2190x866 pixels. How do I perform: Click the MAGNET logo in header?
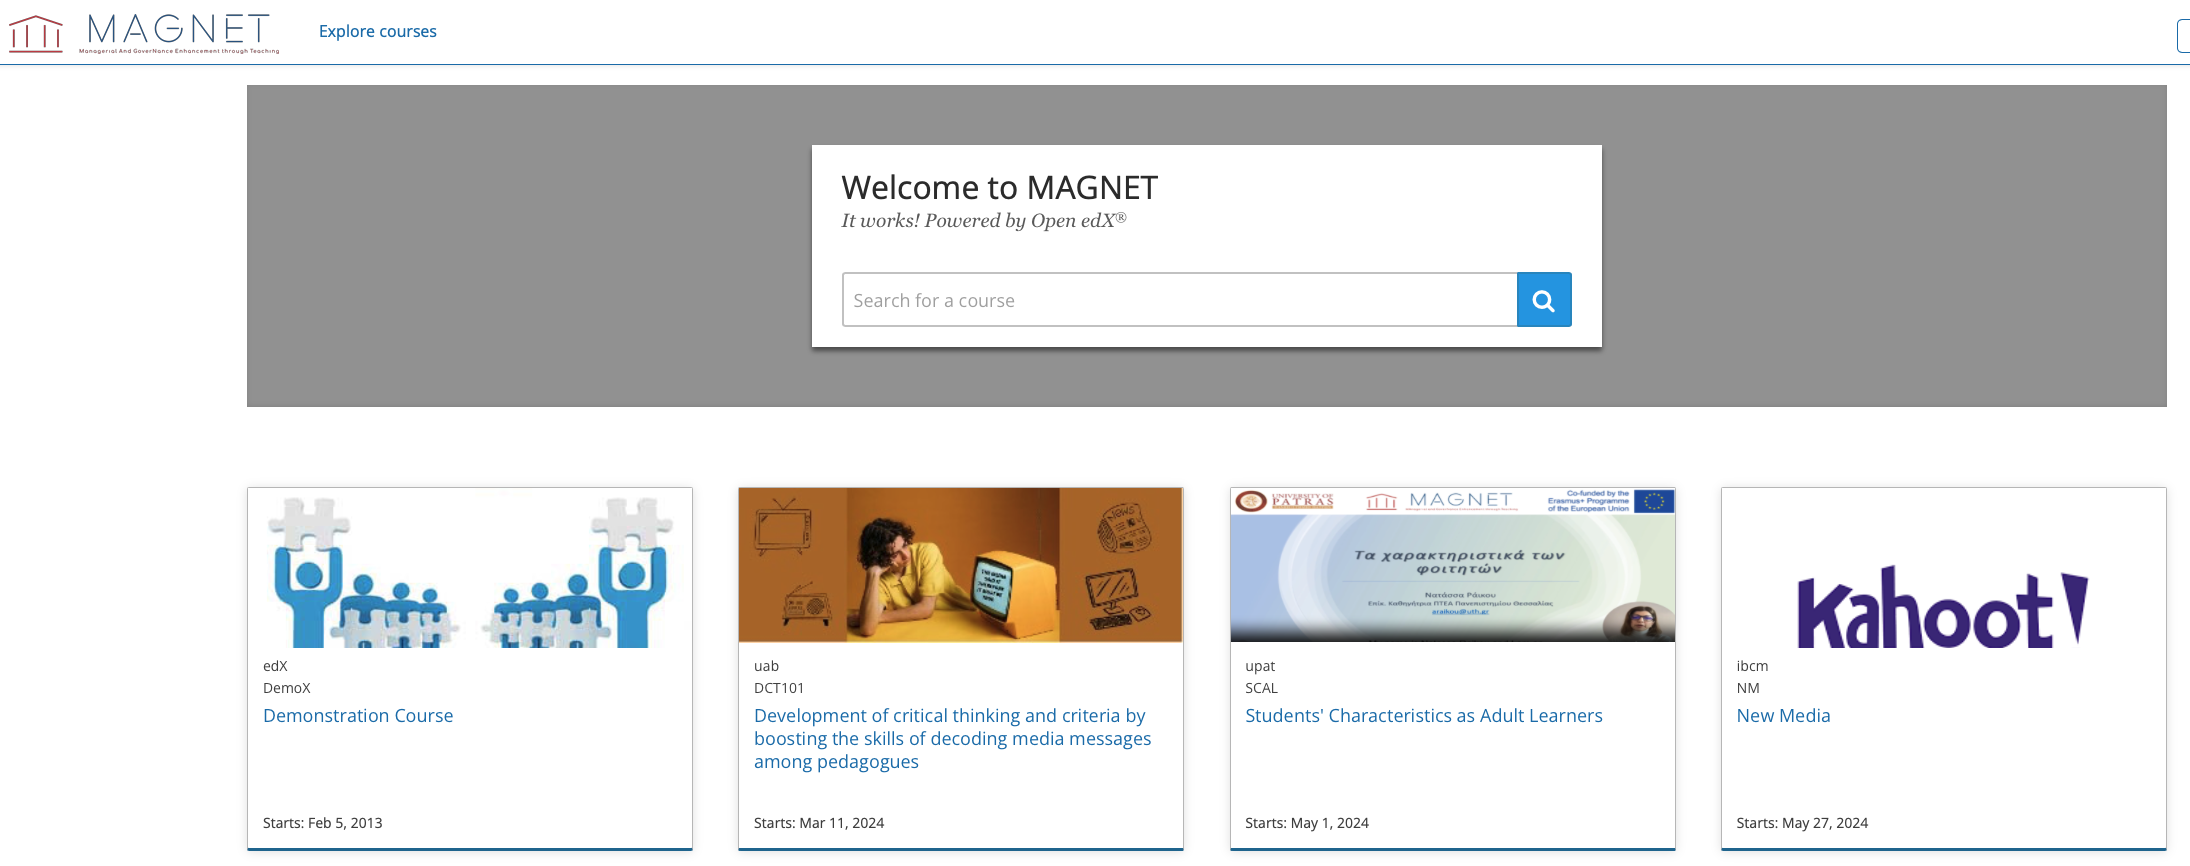click(145, 33)
